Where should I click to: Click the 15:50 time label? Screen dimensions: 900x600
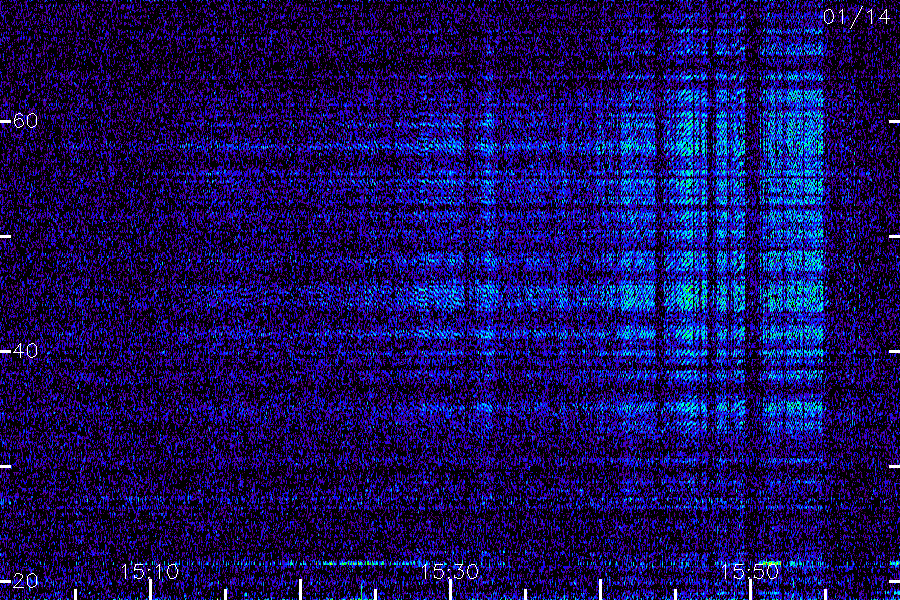point(750,571)
